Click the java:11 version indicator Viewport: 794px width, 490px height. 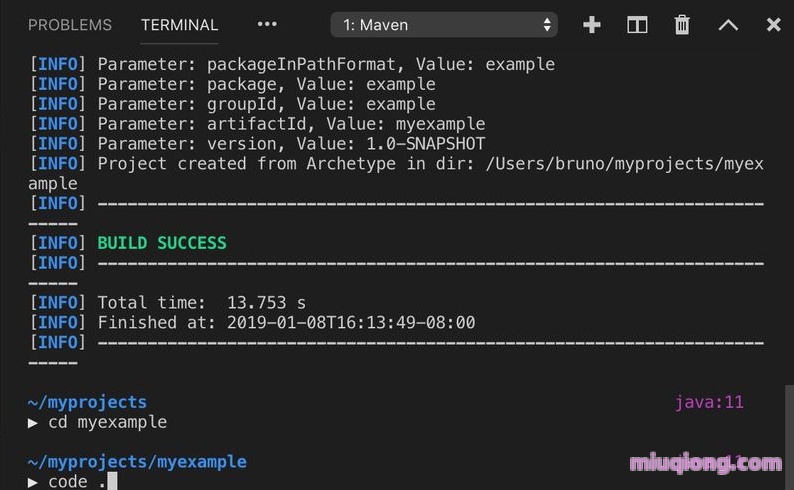point(709,403)
